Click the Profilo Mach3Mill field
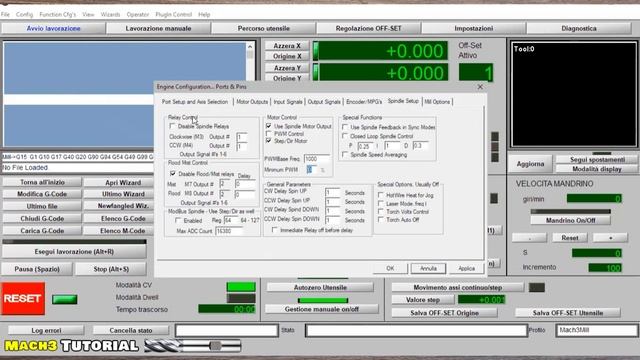Screen dimensions: 640x360 pyautogui.click(x=596, y=330)
